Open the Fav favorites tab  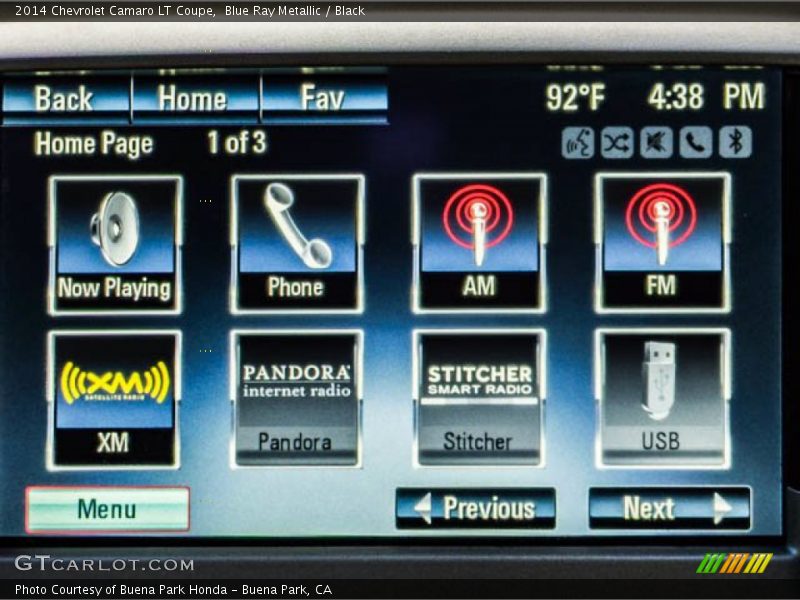(x=323, y=99)
